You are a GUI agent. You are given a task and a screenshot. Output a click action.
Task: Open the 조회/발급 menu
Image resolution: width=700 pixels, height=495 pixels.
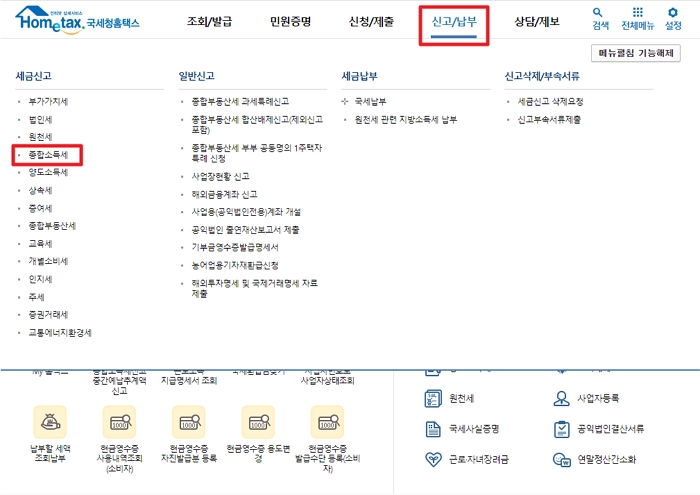[209, 21]
